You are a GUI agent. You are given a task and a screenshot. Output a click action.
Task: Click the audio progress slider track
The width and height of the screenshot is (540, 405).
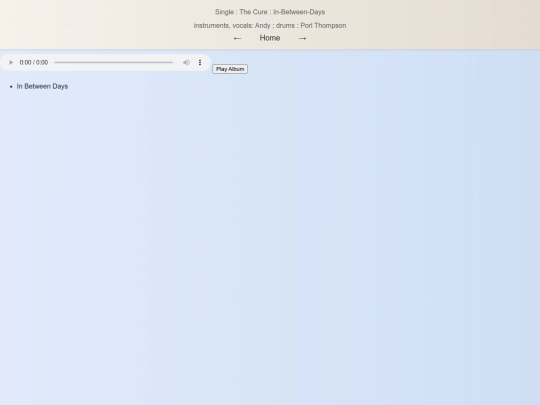(114, 62)
